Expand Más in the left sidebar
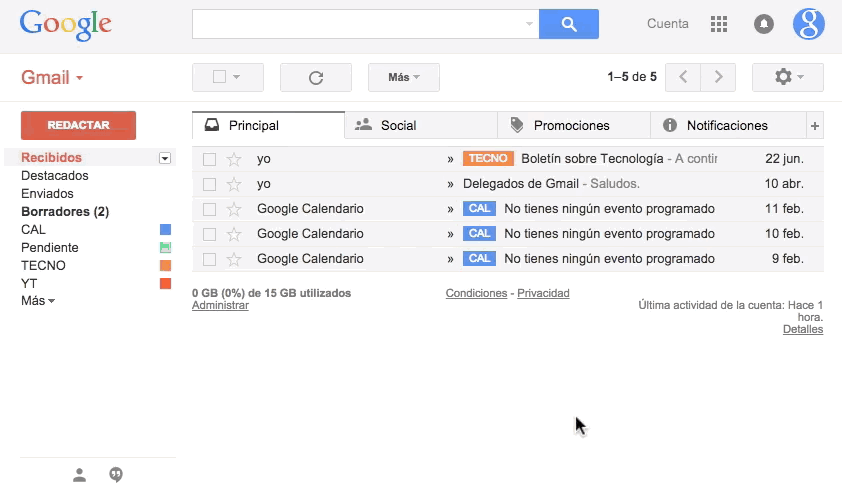 click(38, 301)
